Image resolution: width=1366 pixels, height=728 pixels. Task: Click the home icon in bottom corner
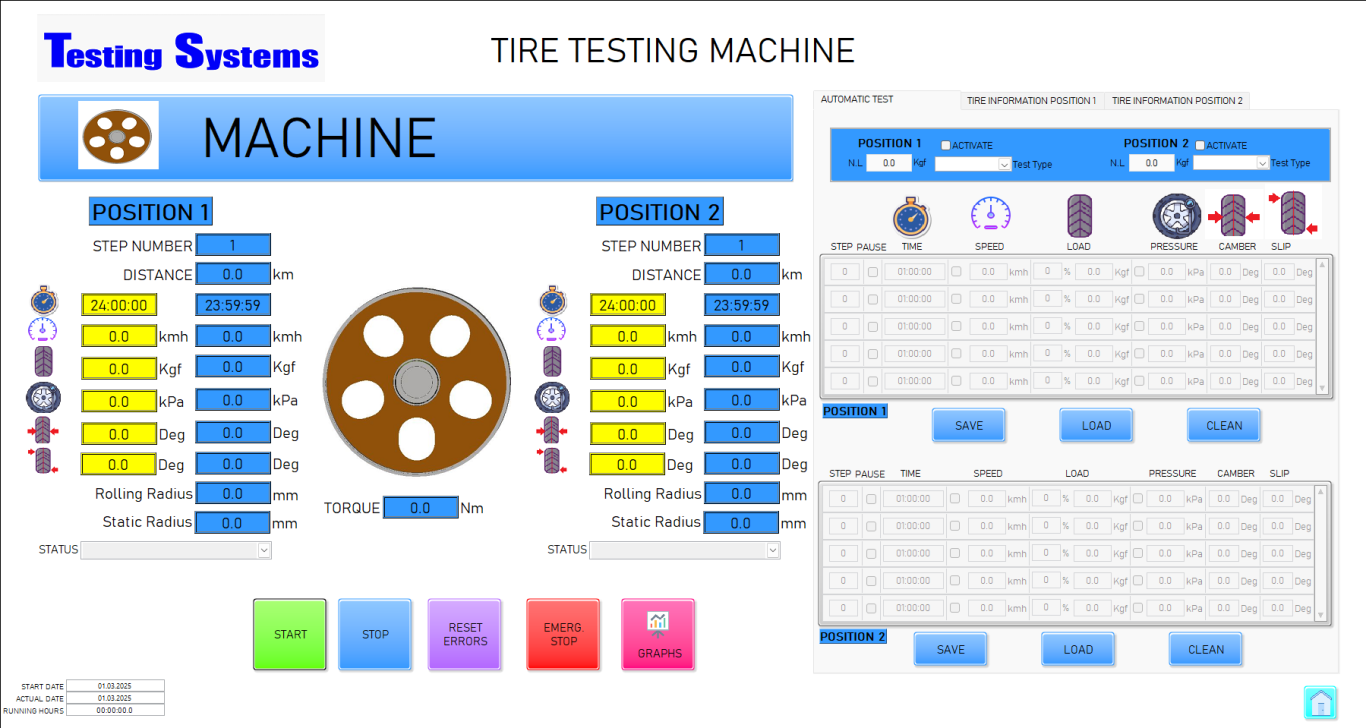[x=1320, y=701]
